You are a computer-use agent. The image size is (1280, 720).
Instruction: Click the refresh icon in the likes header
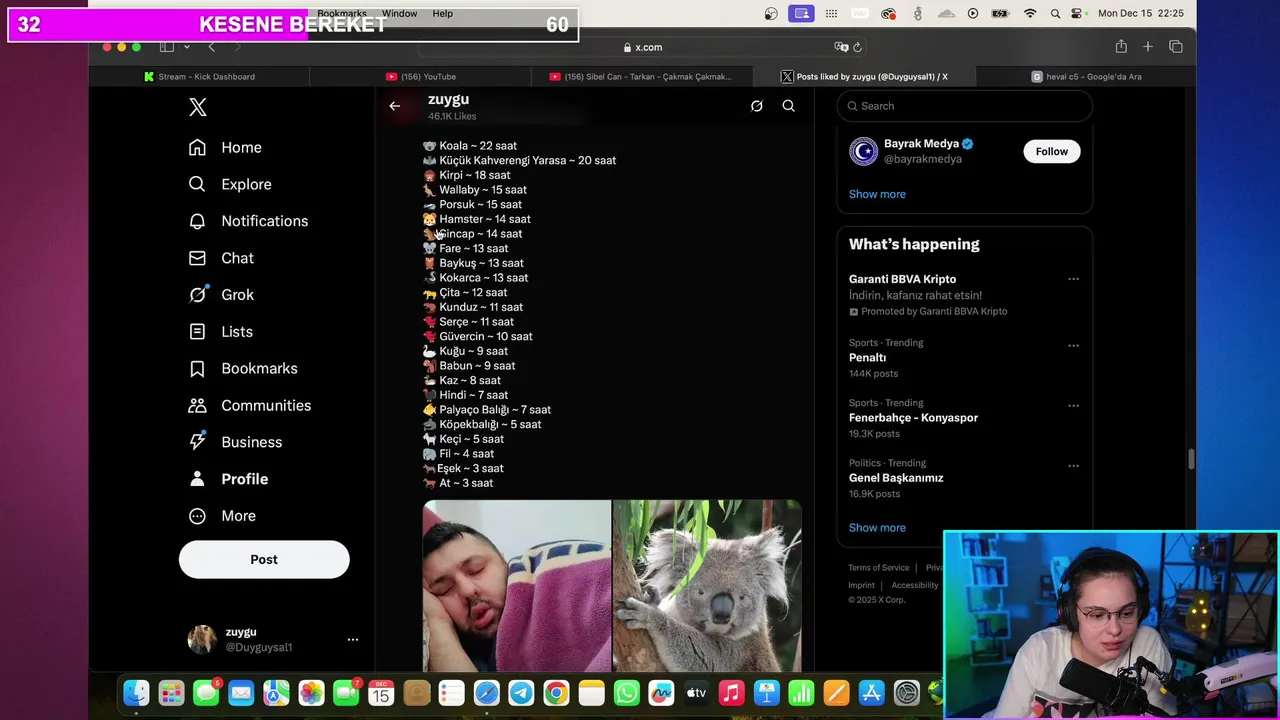tap(757, 106)
